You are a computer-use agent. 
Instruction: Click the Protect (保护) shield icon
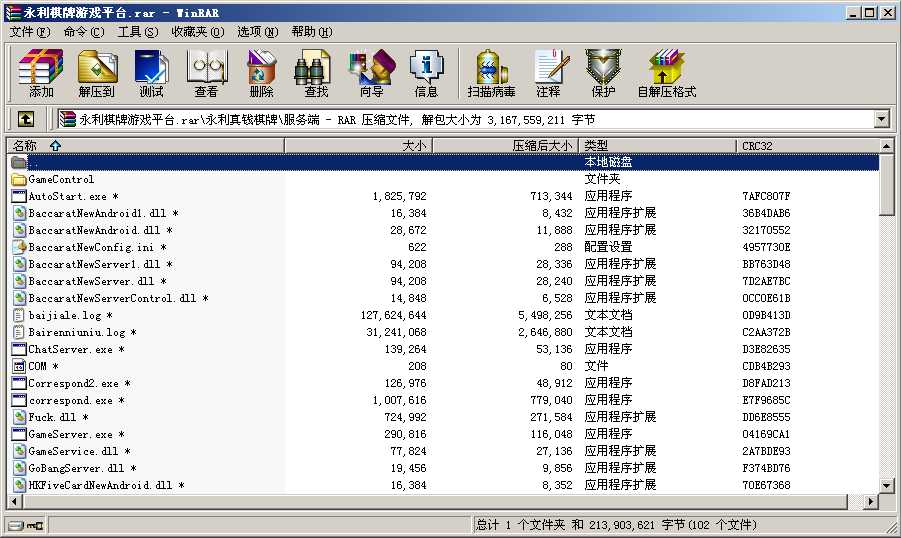click(x=603, y=74)
